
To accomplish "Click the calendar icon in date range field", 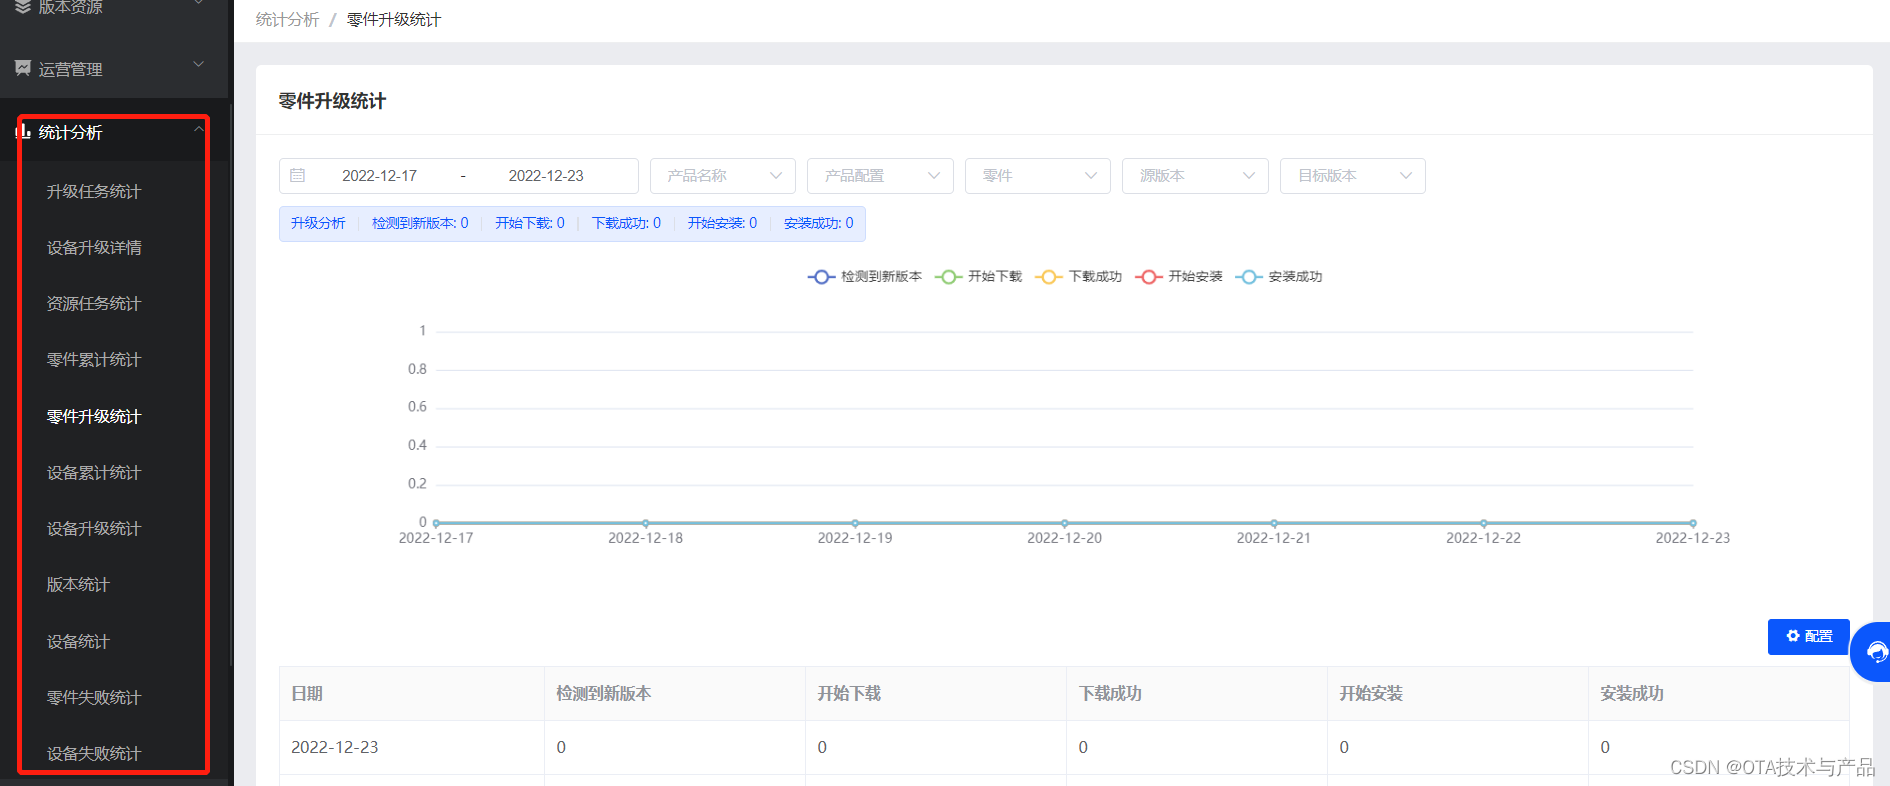I will pyautogui.click(x=297, y=176).
